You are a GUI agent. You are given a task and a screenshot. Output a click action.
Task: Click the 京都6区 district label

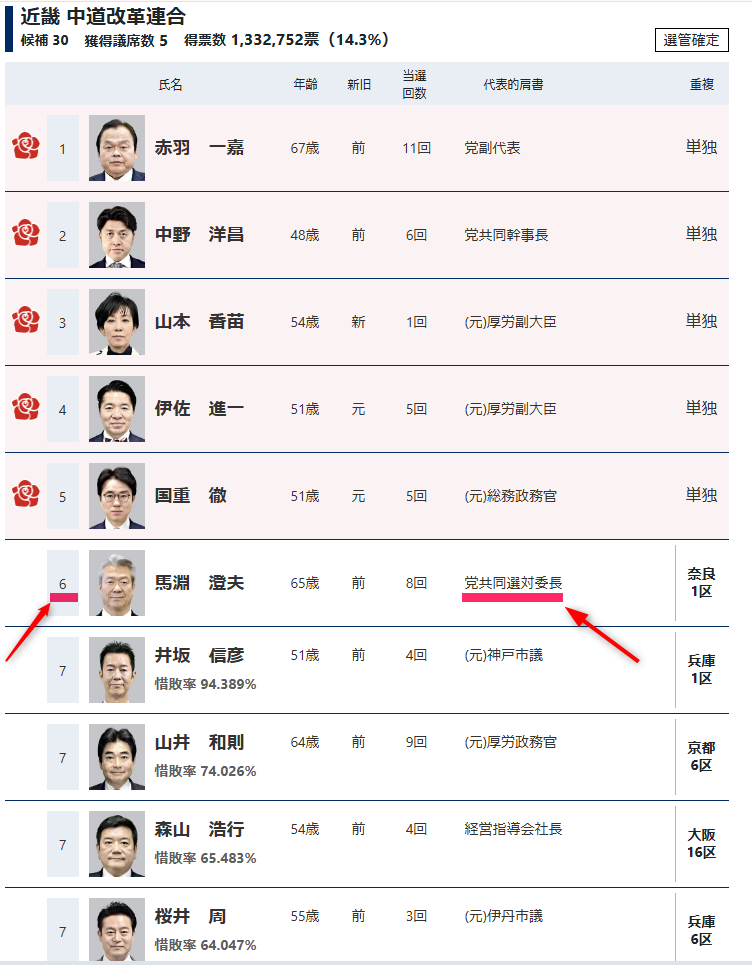pyautogui.click(x=700, y=757)
